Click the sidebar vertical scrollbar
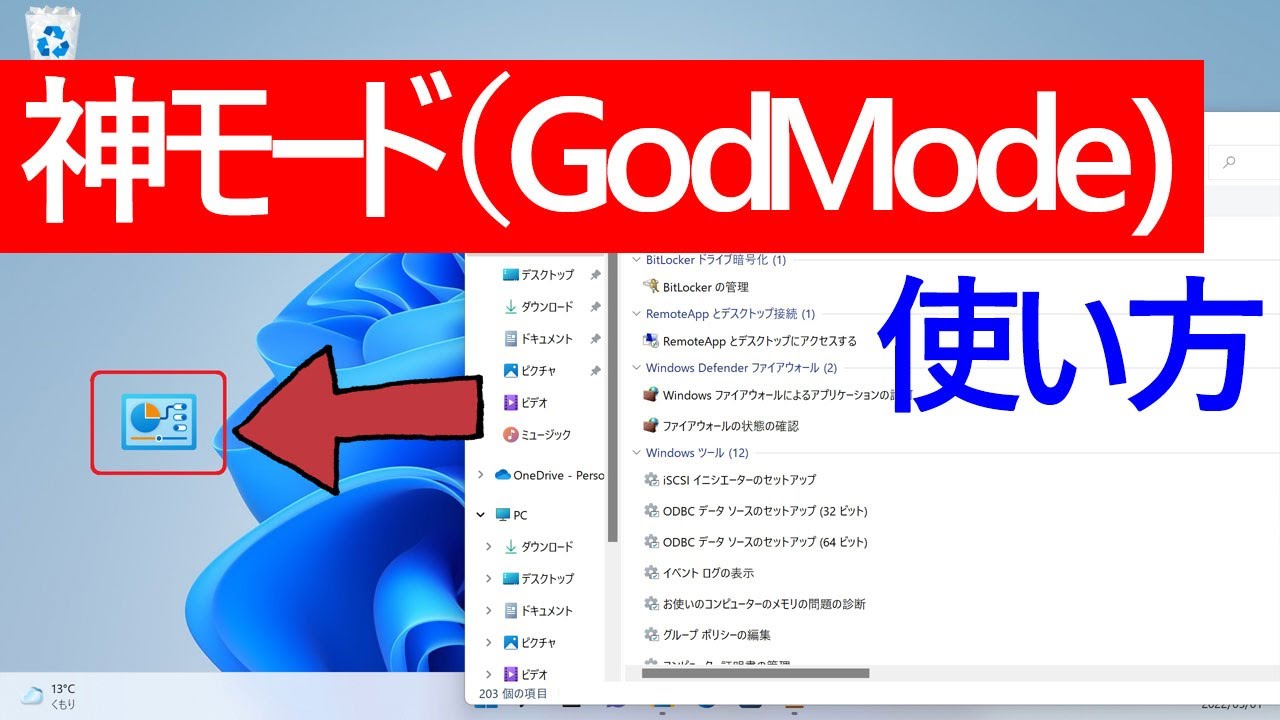This screenshot has width=1280, height=720. [615, 398]
